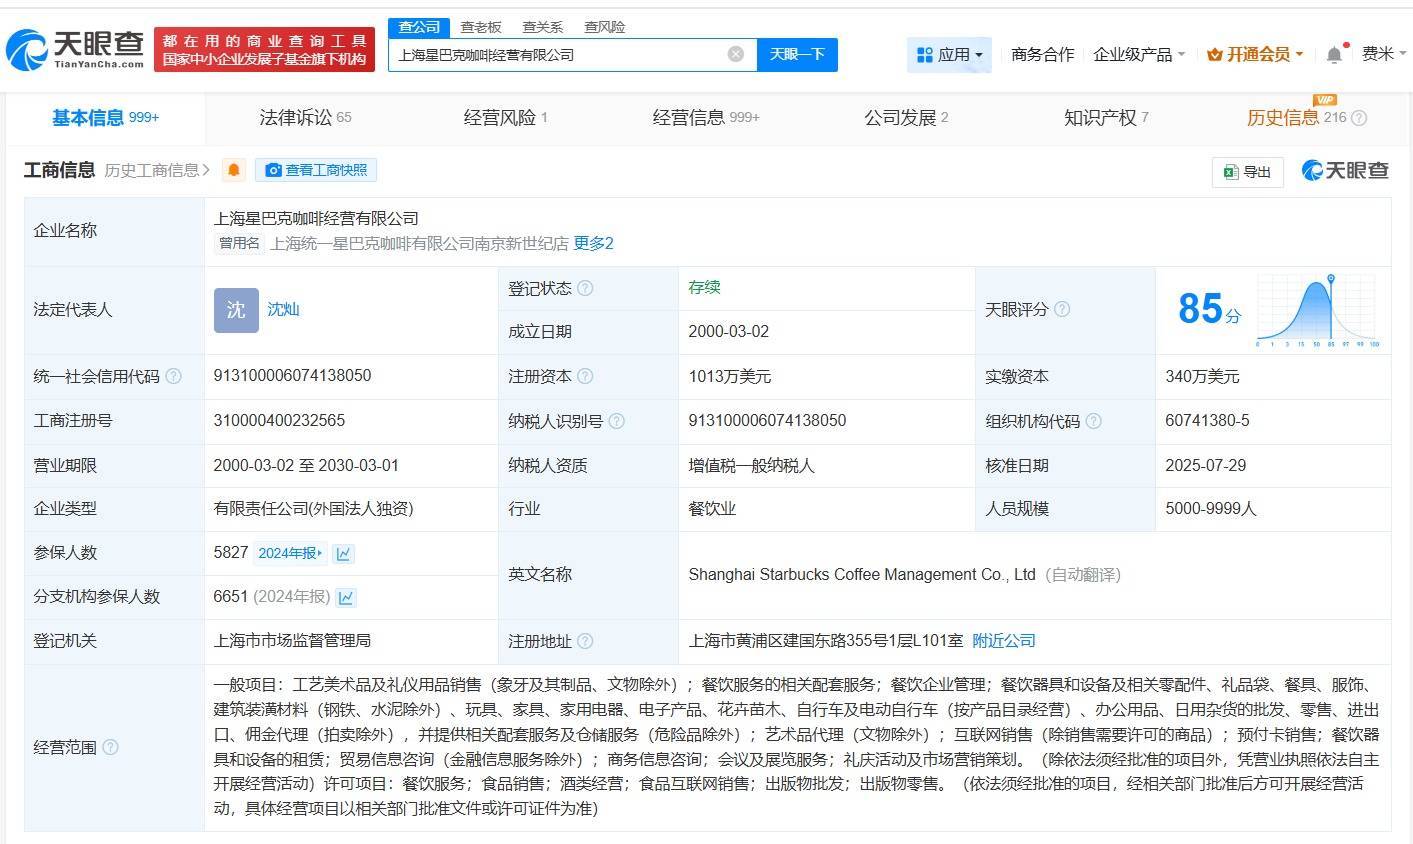Click the 企业类型 value 有限责任公司(外国法人独资)
This screenshot has height=844, width=1413.
[x=313, y=509]
